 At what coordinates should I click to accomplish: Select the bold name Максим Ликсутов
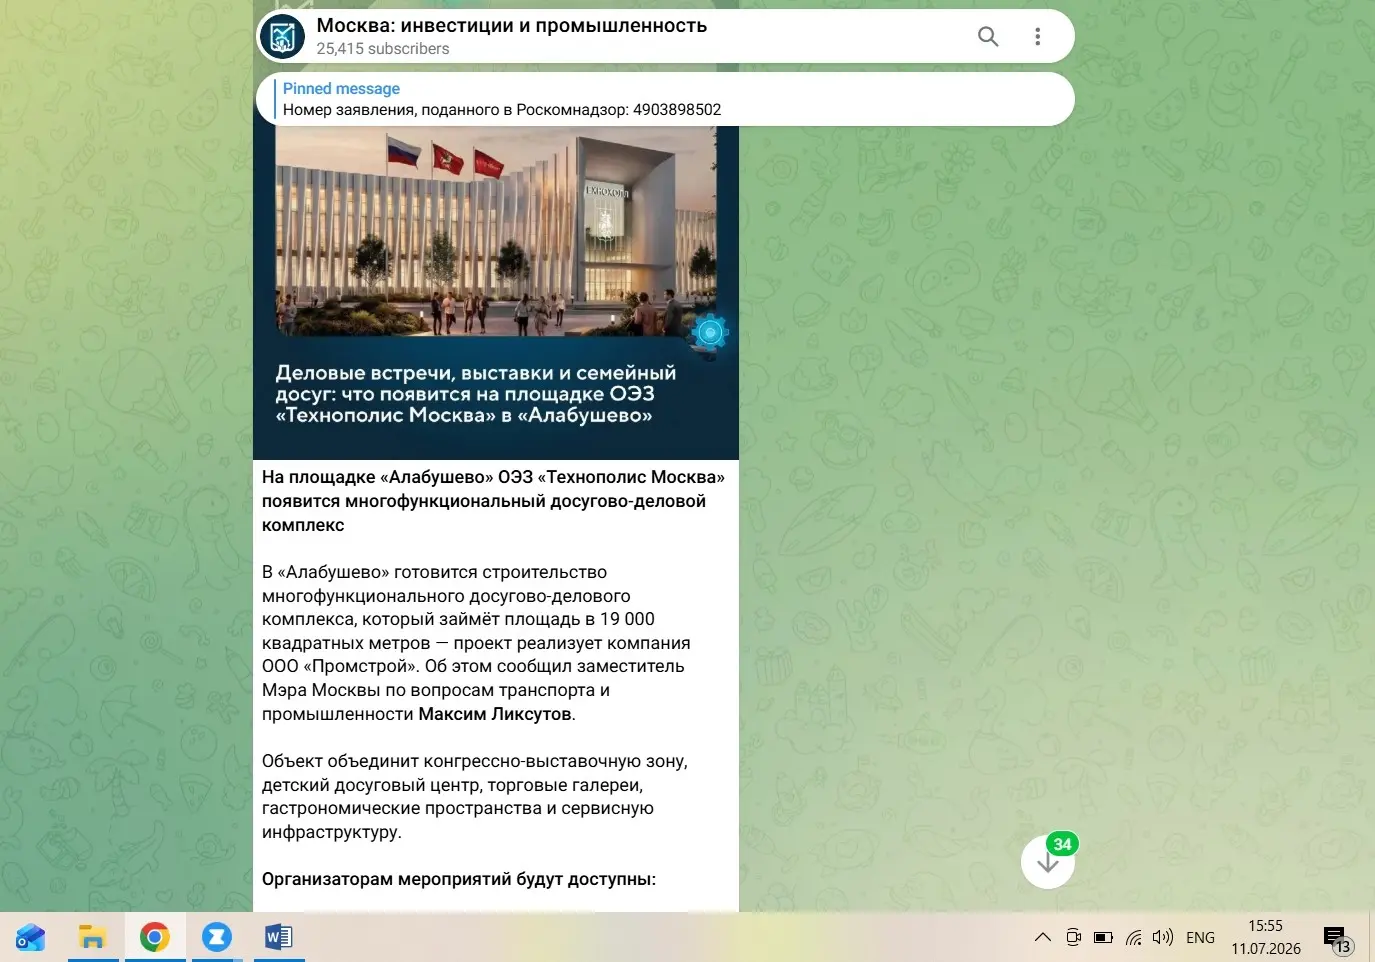click(495, 714)
